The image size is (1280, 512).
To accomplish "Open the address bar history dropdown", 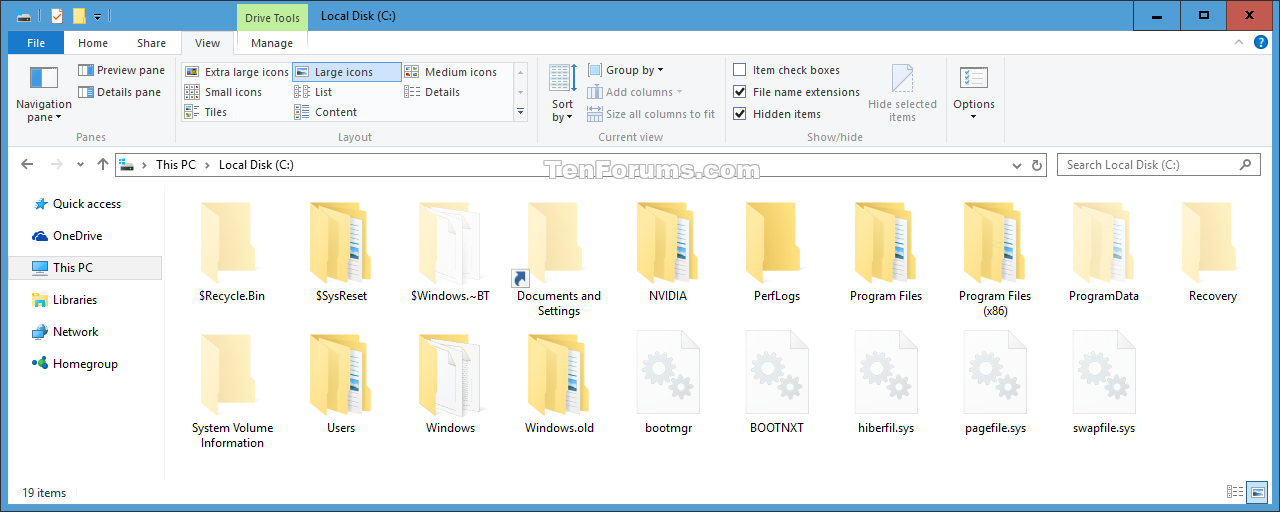I will pyautogui.click(x=1018, y=165).
